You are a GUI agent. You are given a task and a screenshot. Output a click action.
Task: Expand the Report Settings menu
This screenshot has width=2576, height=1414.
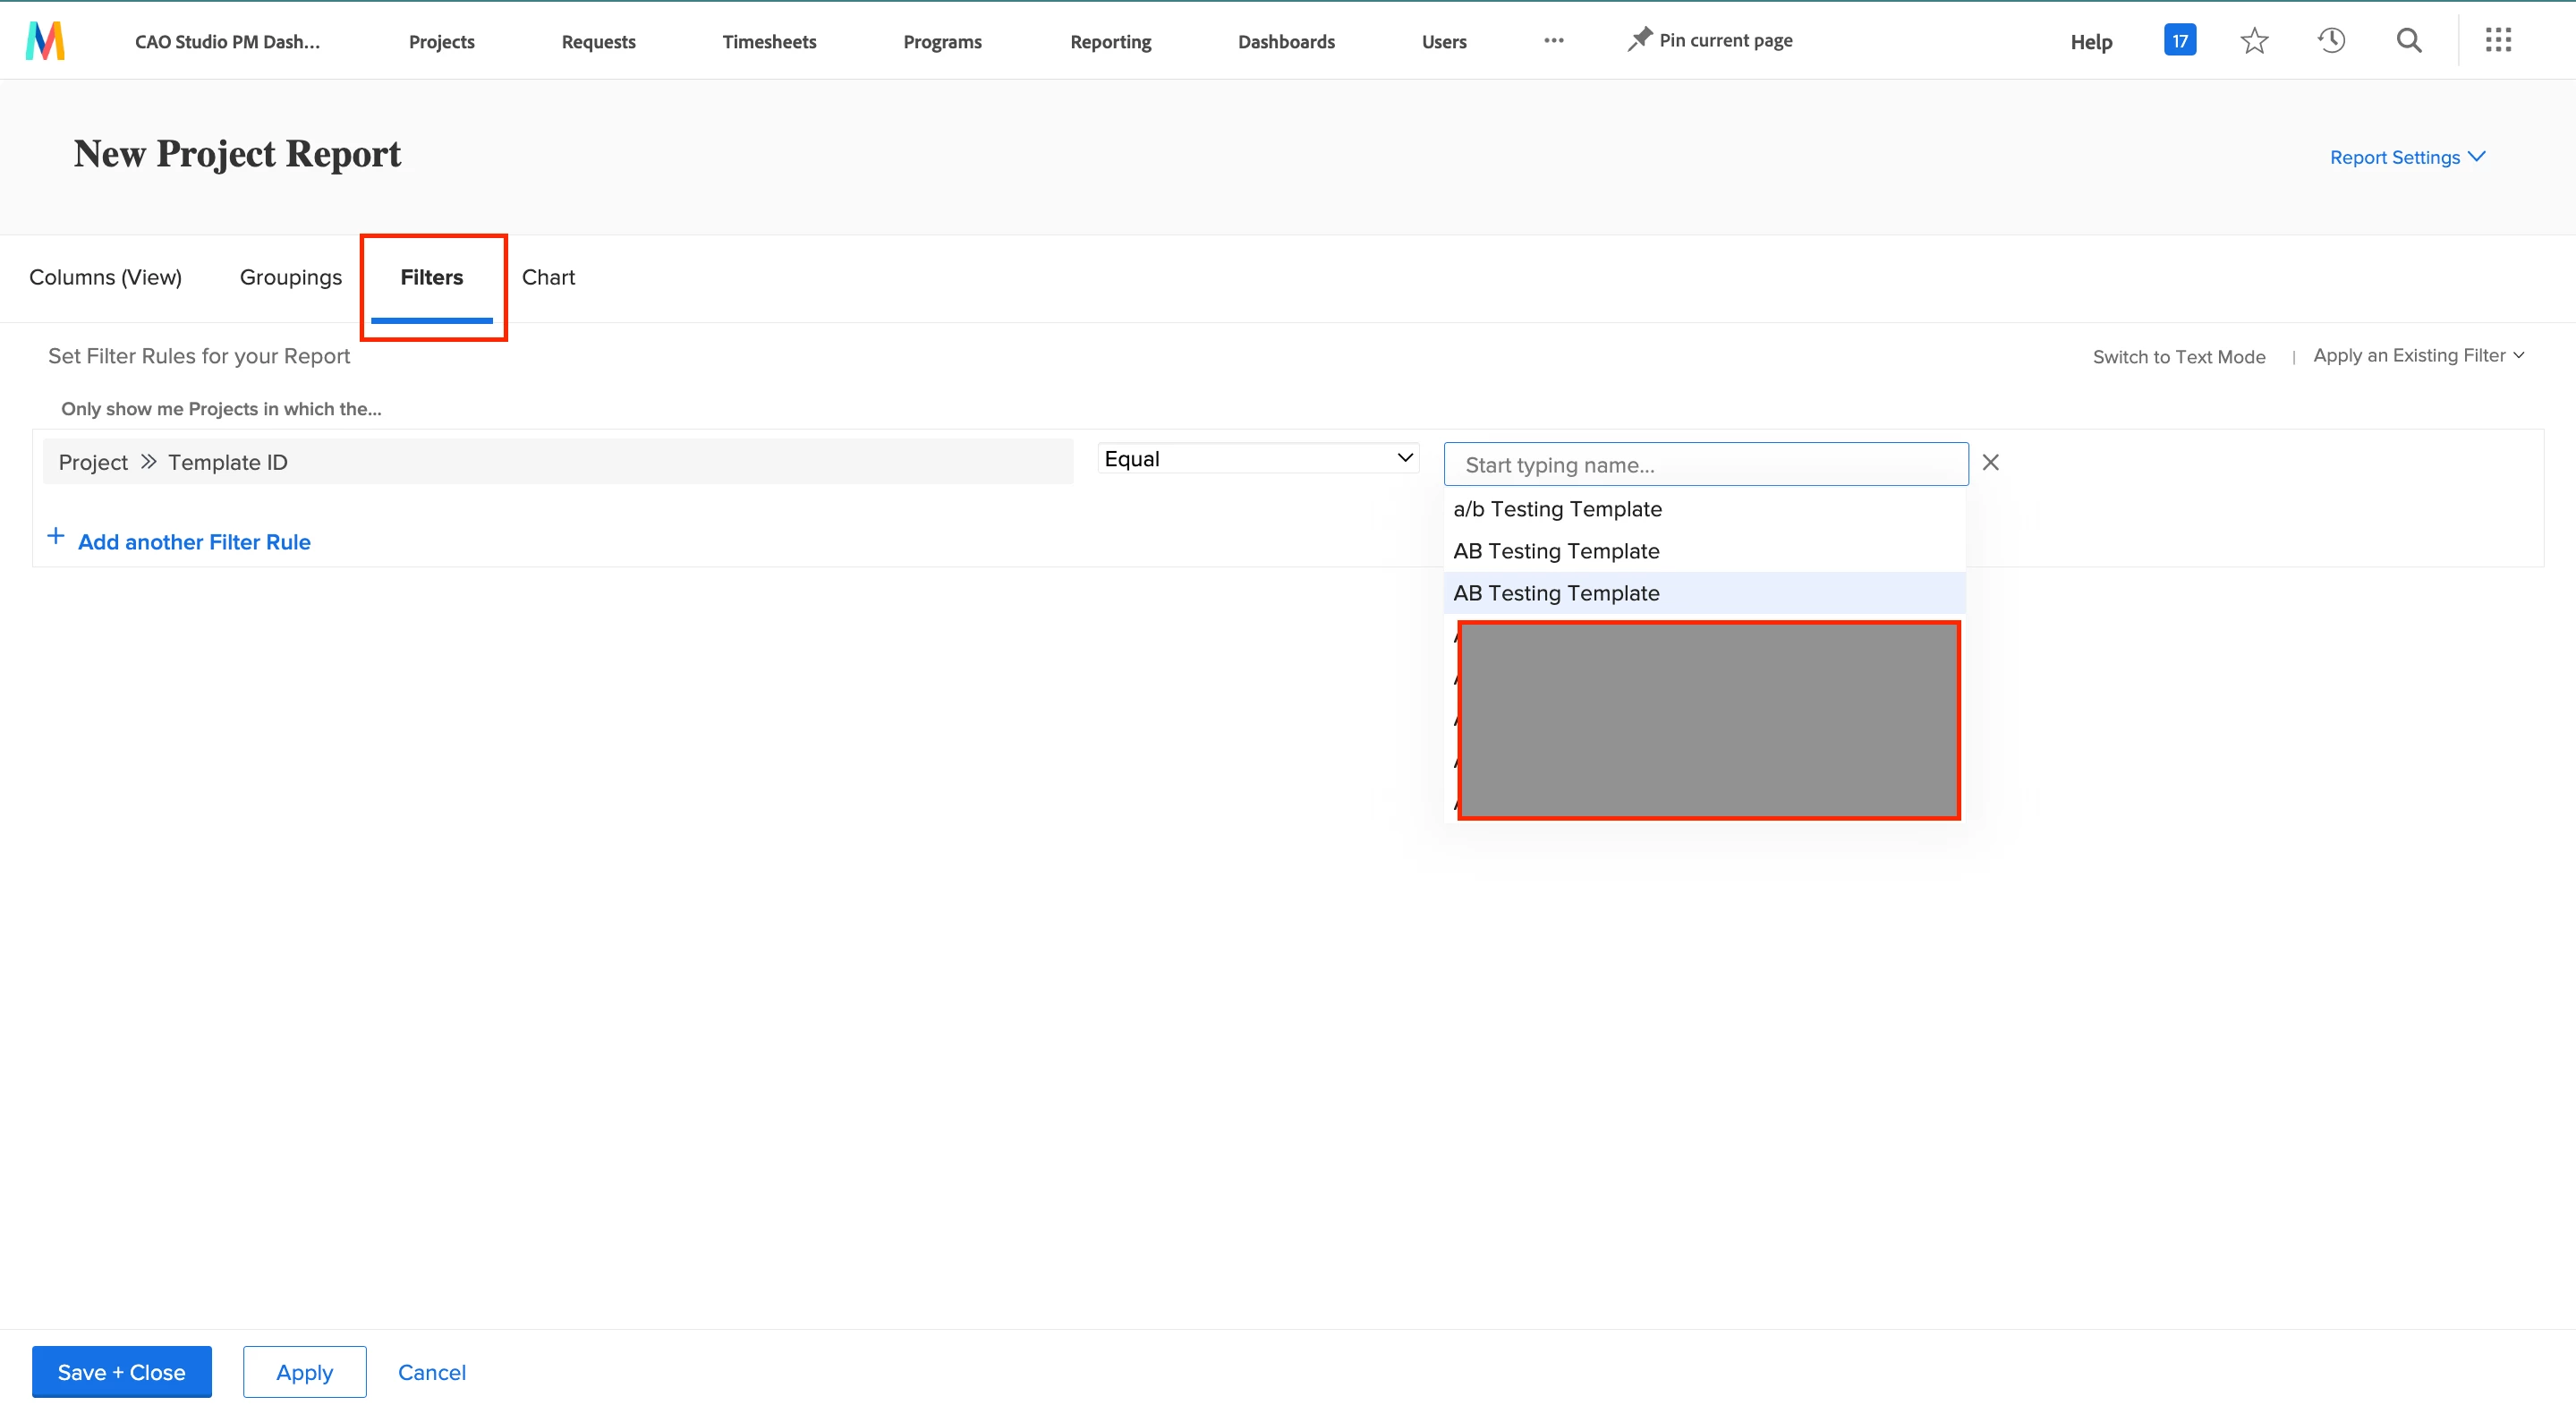(2407, 157)
